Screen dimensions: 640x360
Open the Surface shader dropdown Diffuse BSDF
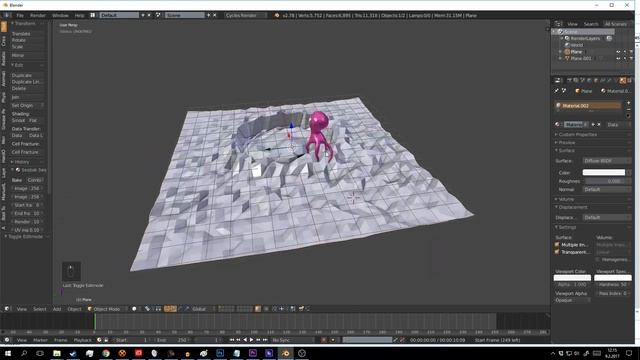[607, 161]
